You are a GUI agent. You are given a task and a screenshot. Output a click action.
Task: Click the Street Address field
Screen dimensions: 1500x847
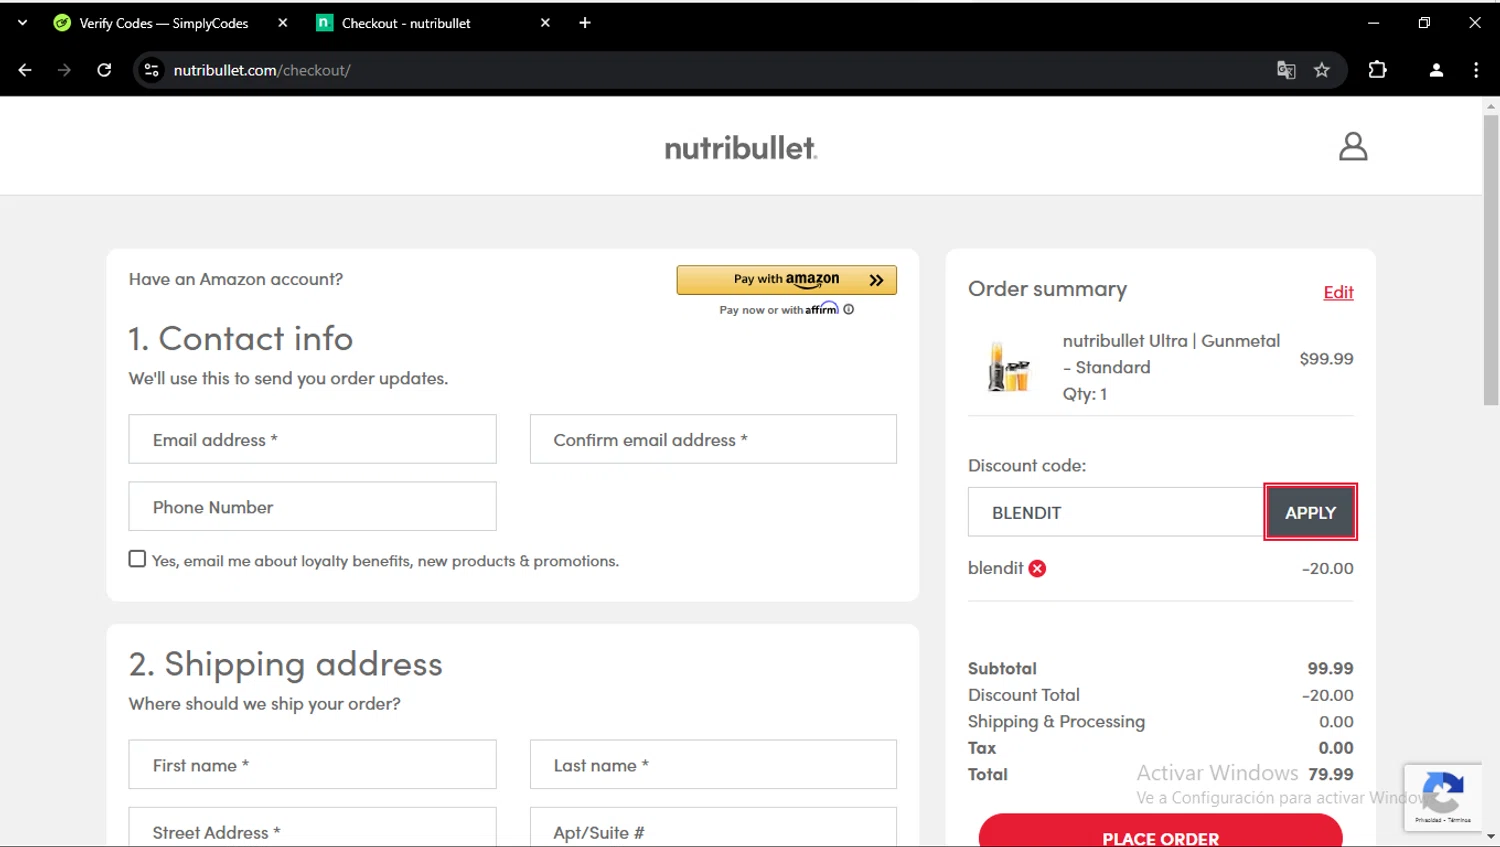[x=312, y=828]
